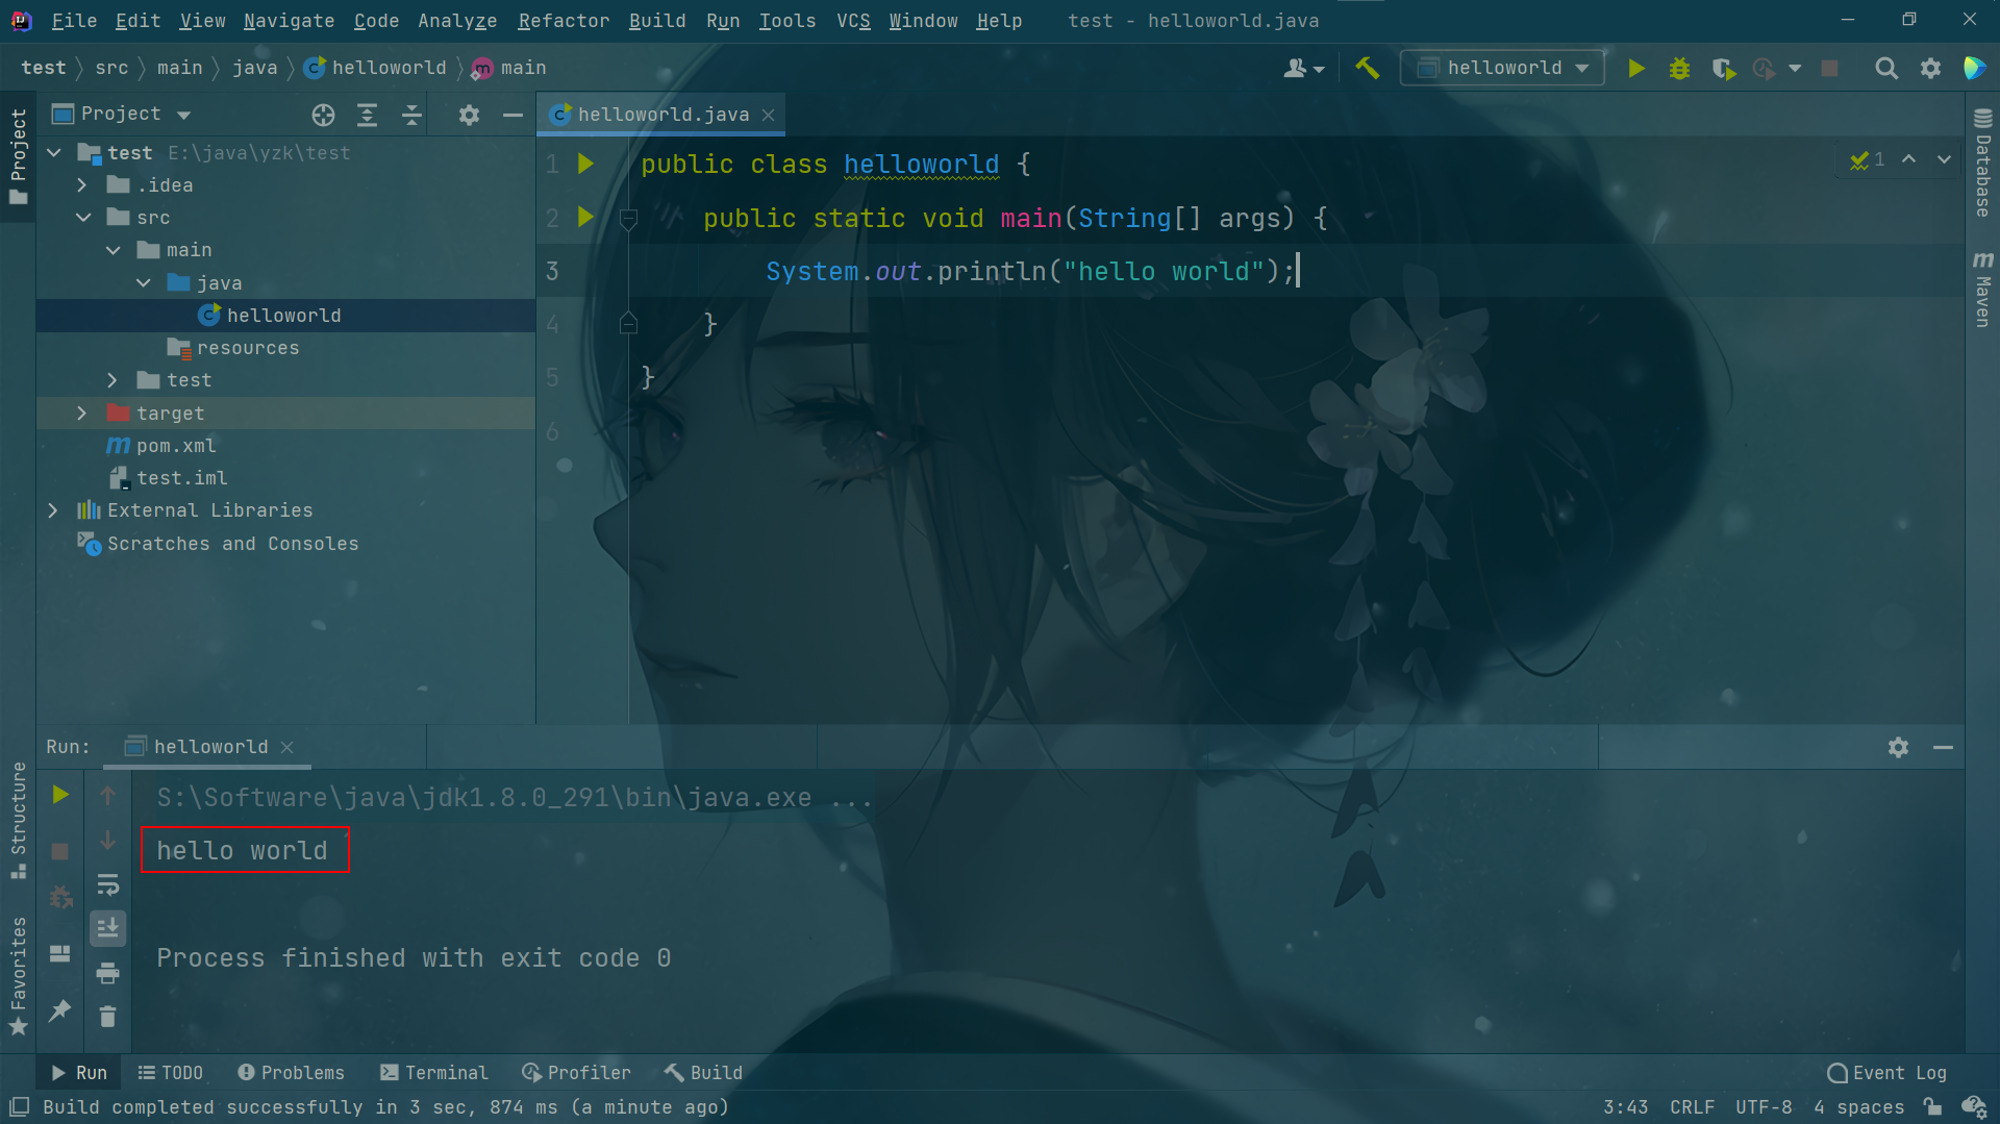Open Search Everywhere magnifier
Viewport: 2000px width, 1124px height.
(1886, 68)
